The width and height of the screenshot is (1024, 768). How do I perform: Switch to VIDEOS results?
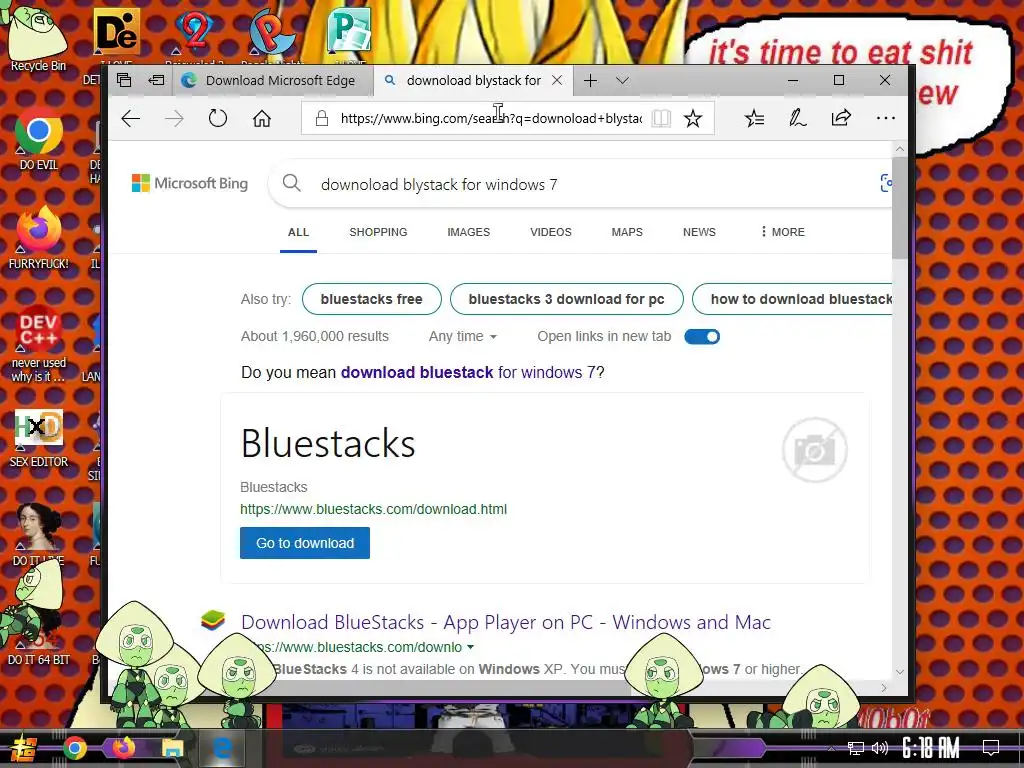551,232
